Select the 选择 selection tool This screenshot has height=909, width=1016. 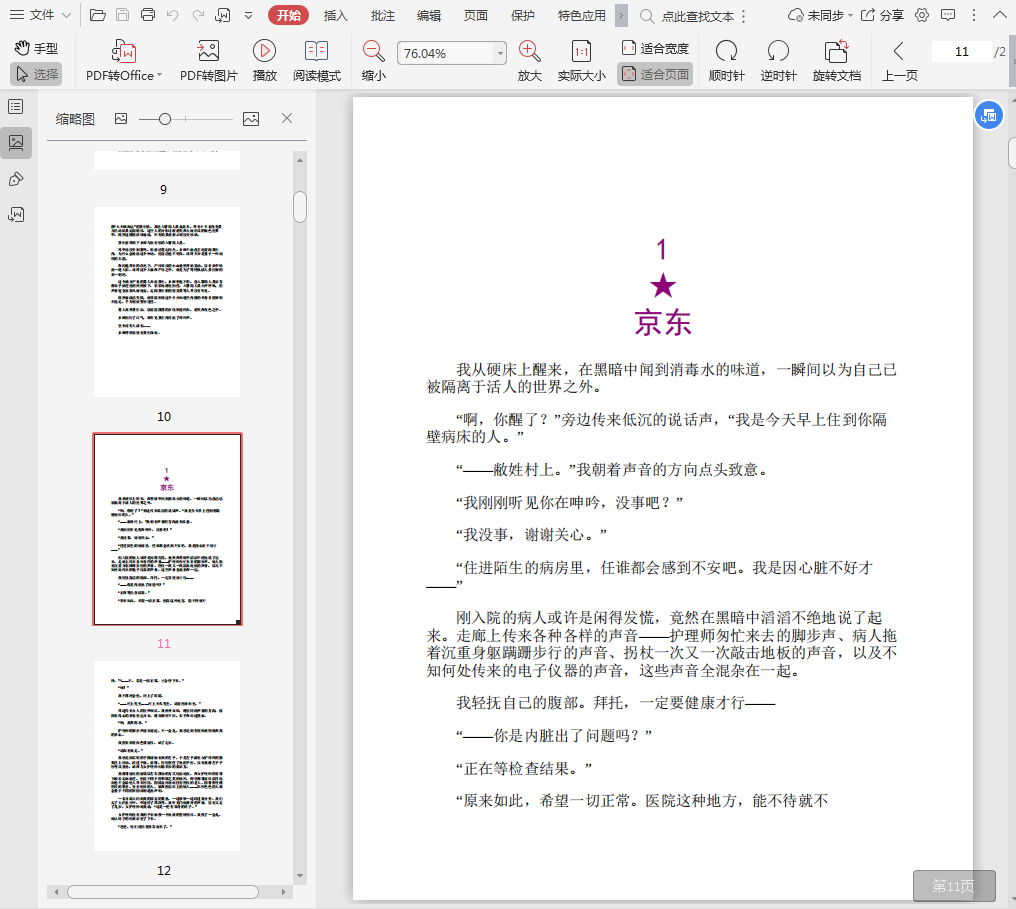(x=36, y=75)
